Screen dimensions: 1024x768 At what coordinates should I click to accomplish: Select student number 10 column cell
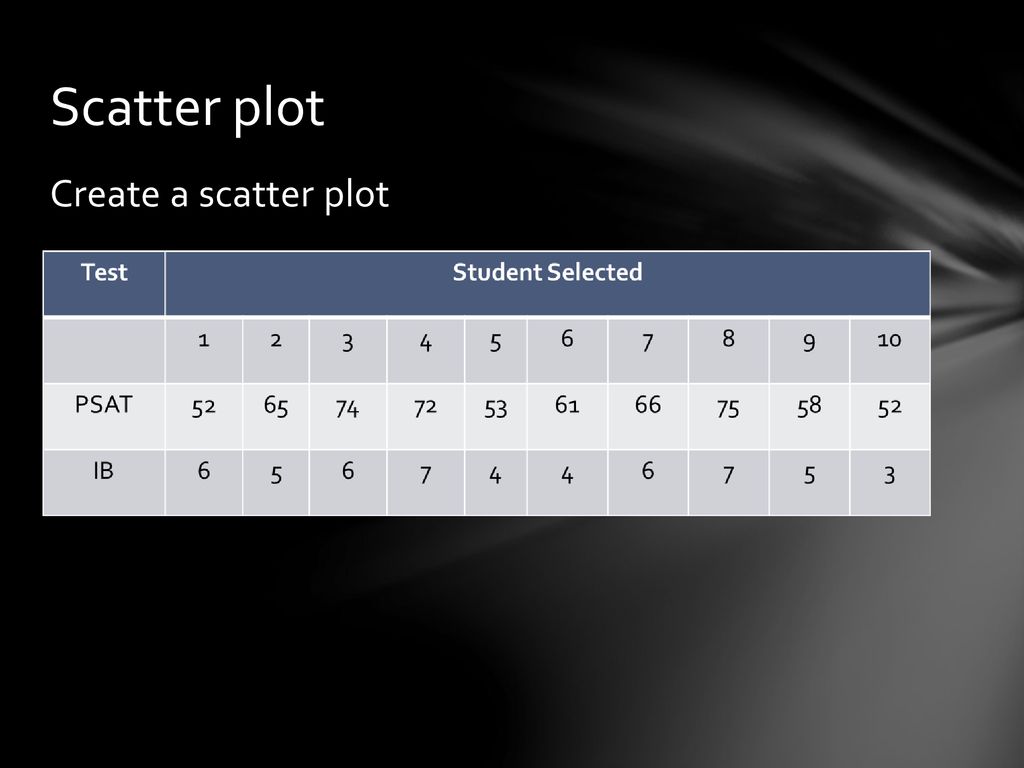click(x=889, y=341)
